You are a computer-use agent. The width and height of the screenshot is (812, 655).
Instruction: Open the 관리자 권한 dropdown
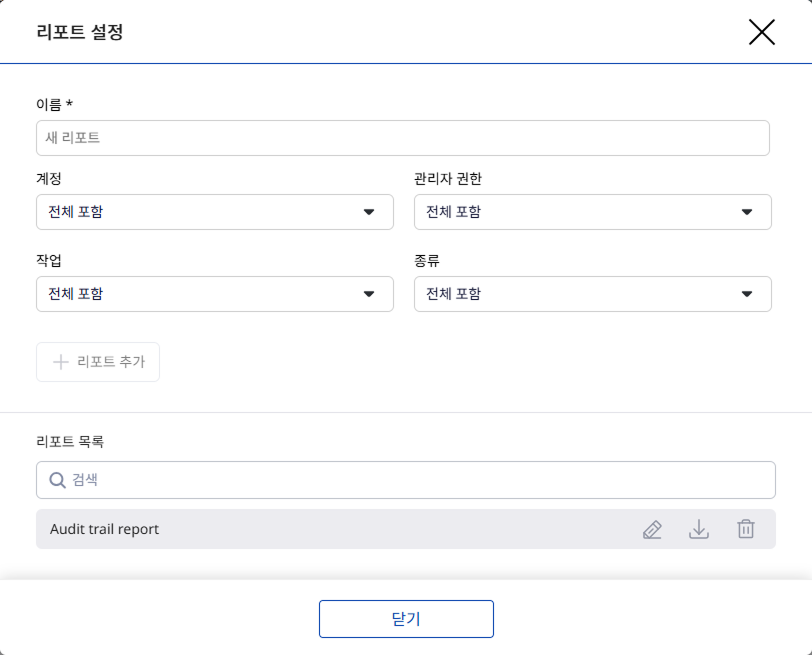(x=580, y=212)
